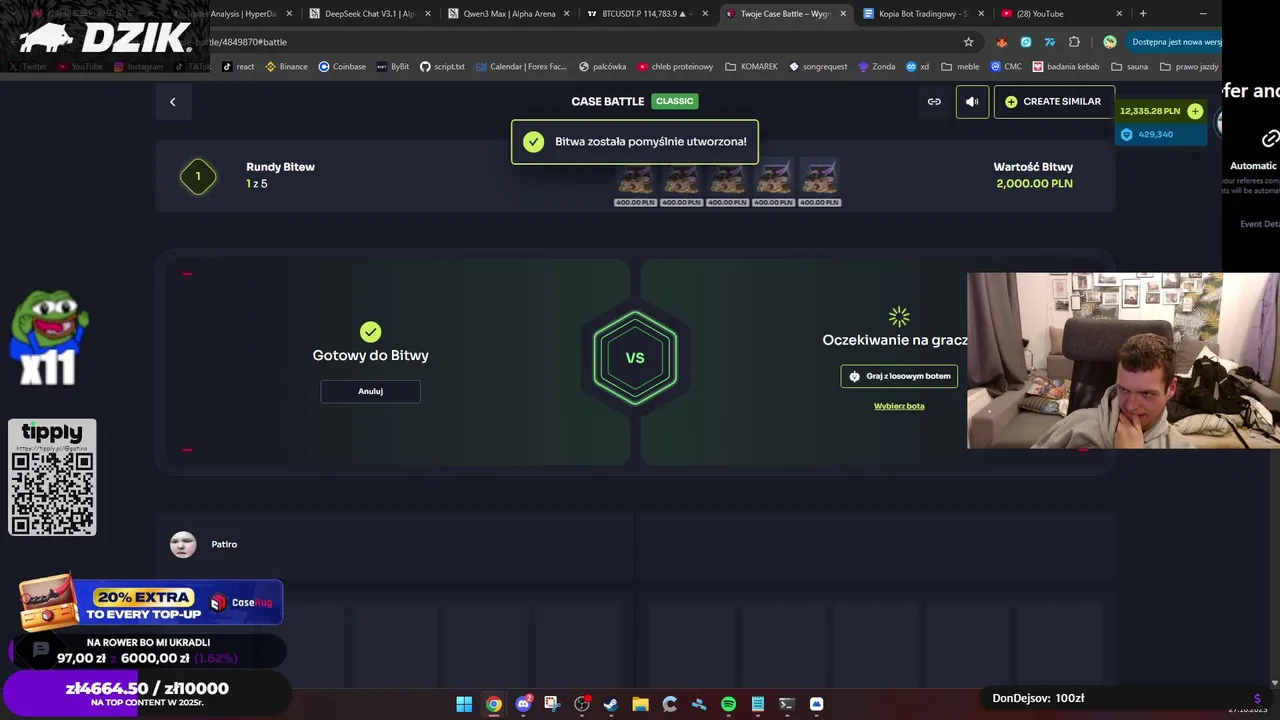Click Graj z losowym botem button
Image resolution: width=1280 pixels, height=720 pixels.
click(x=899, y=376)
